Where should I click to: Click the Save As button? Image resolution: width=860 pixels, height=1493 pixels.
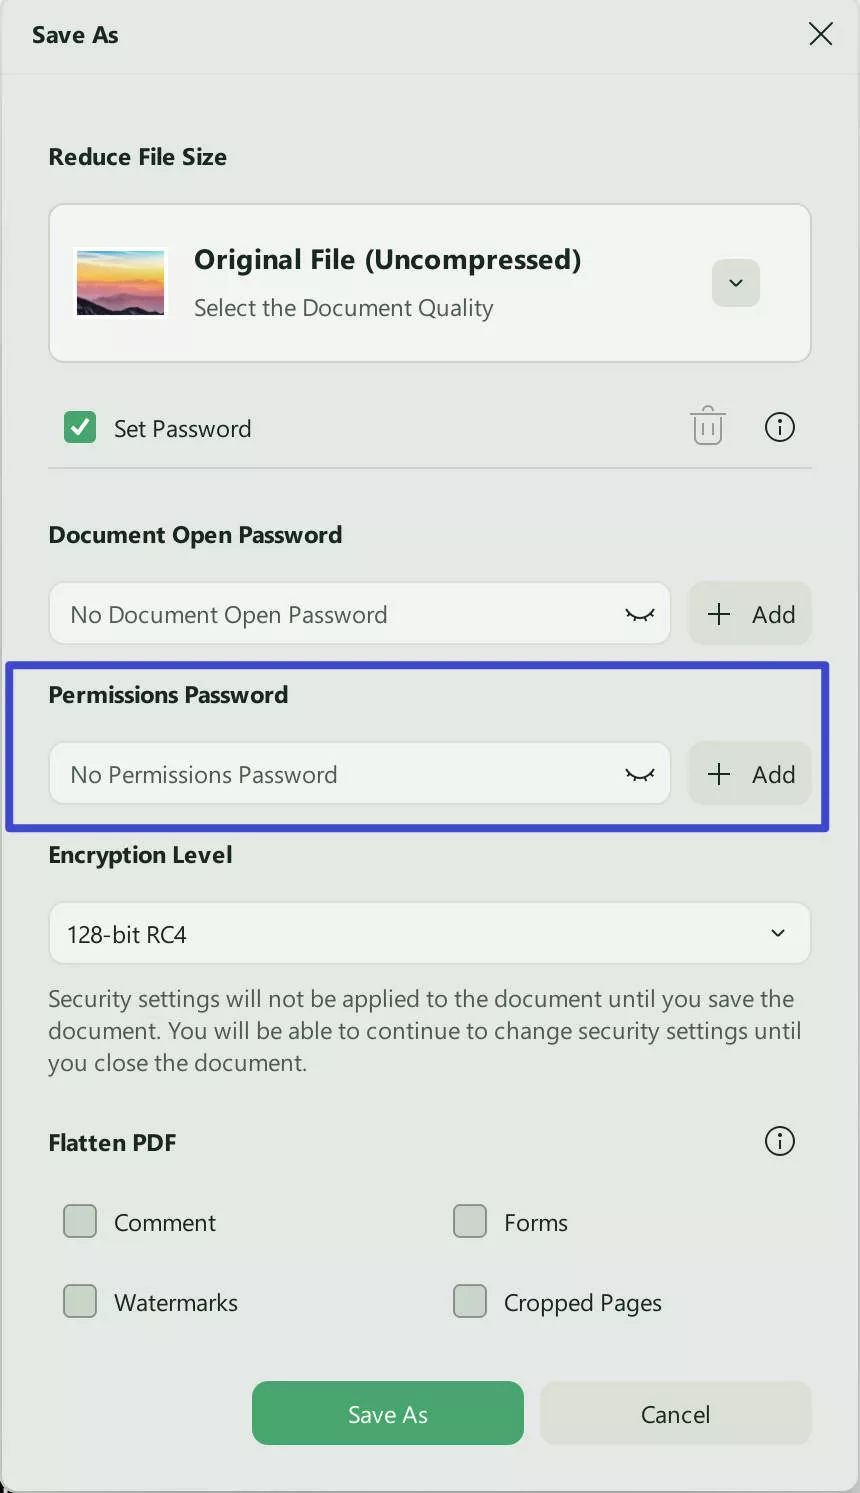click(387, 1413)
